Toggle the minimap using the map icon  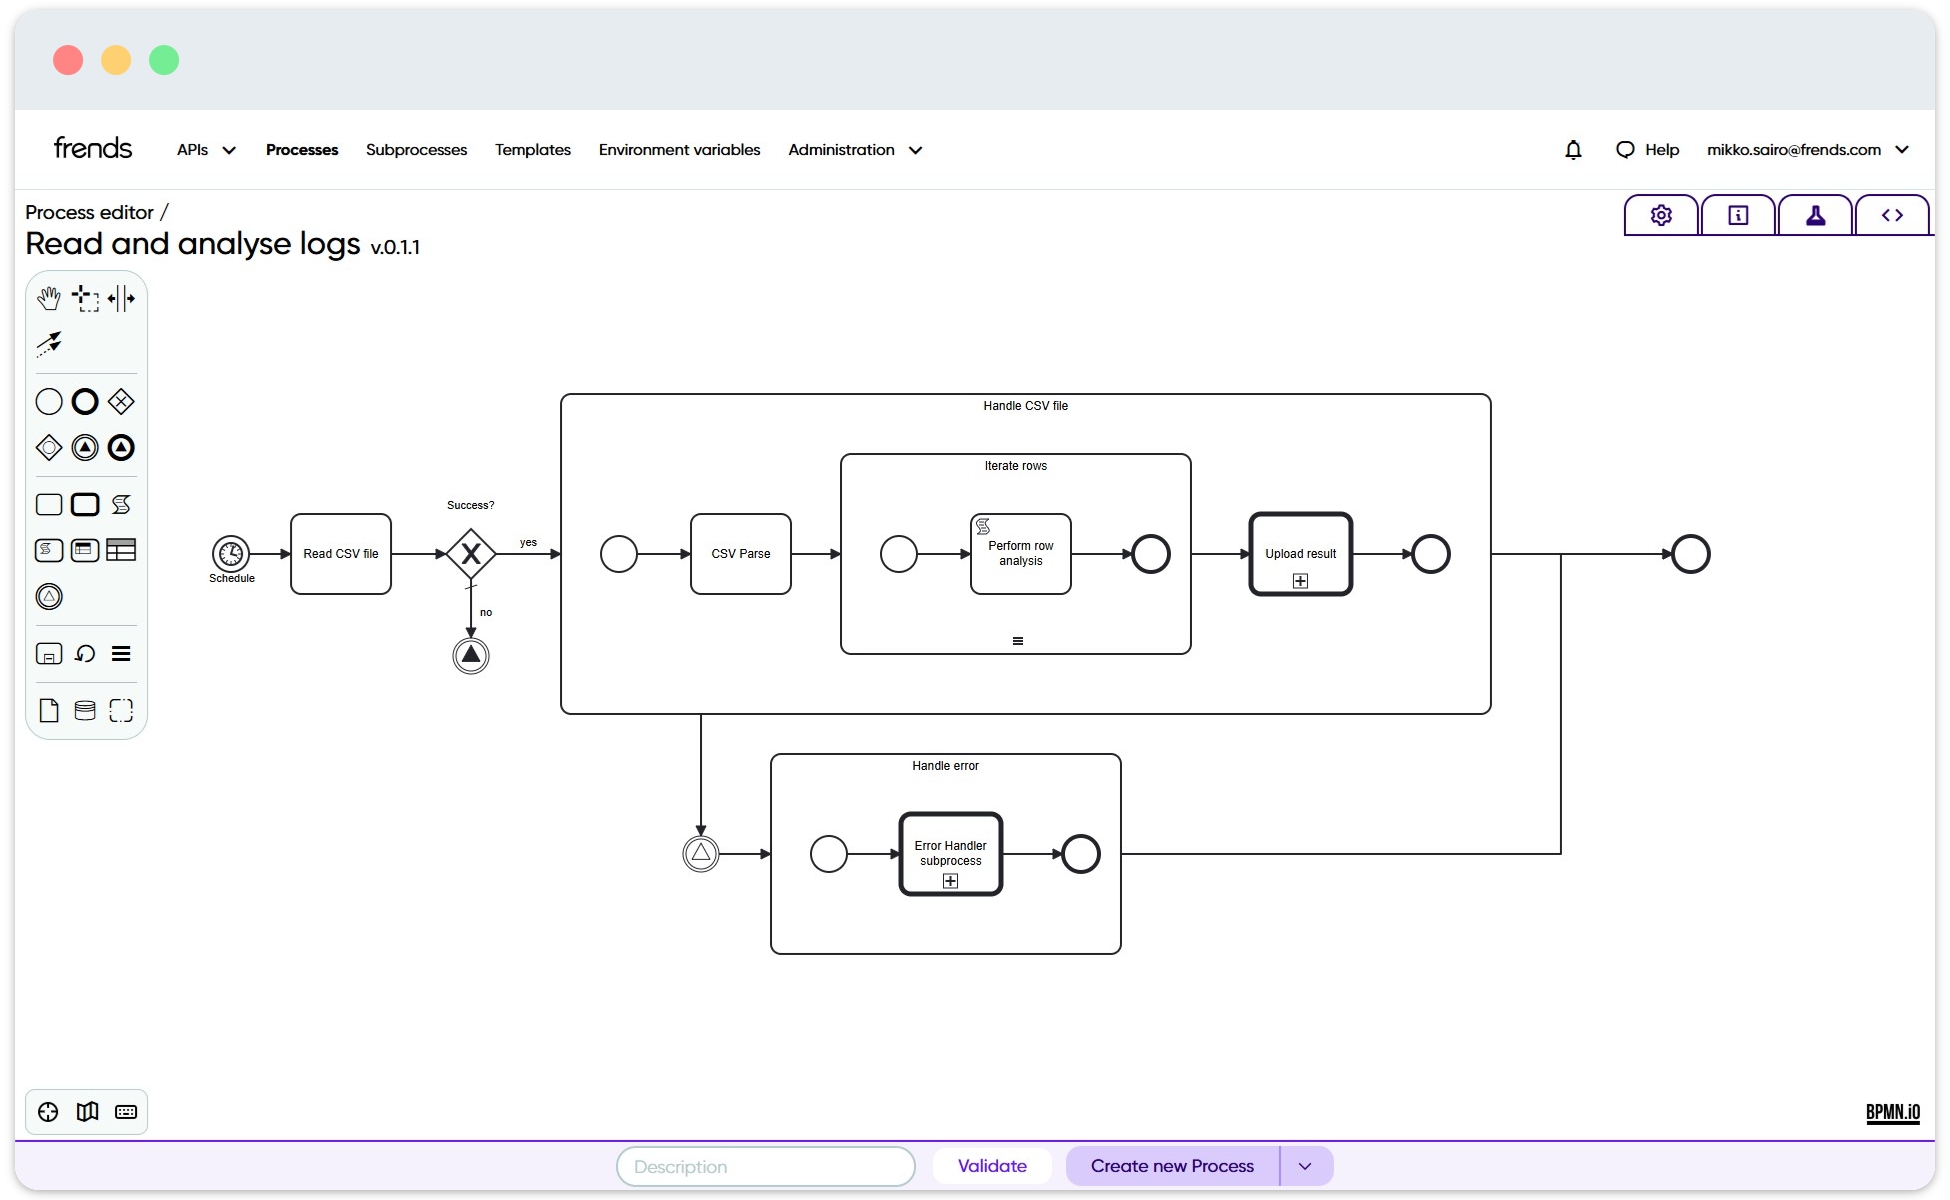[x=87, y=1111]
